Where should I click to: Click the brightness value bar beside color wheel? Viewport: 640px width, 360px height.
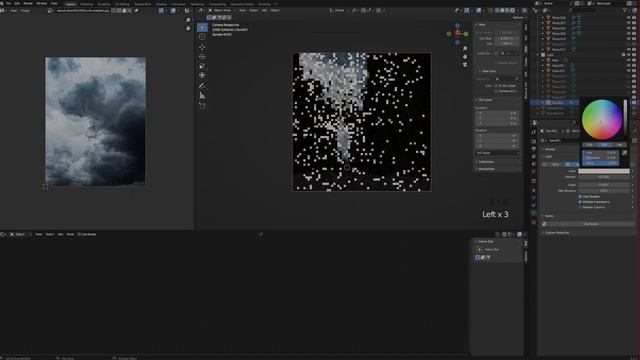coord(625,119)
